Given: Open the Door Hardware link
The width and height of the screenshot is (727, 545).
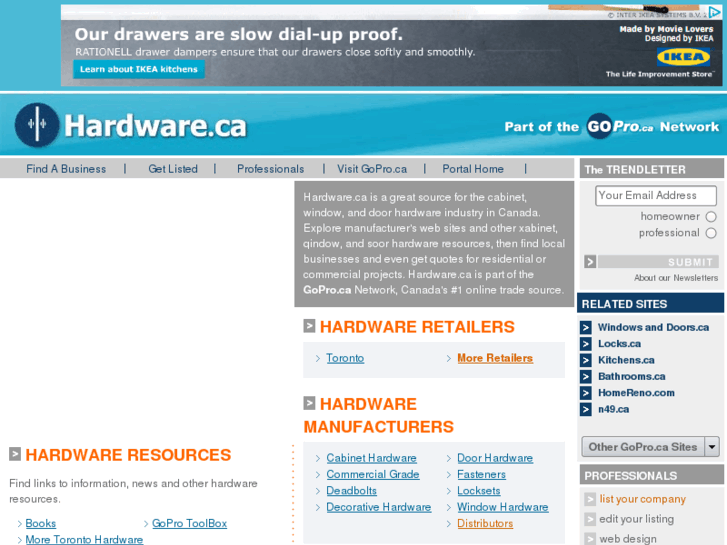Looking at the screenshot, I should pyautogui.click(x=495, y=458).
